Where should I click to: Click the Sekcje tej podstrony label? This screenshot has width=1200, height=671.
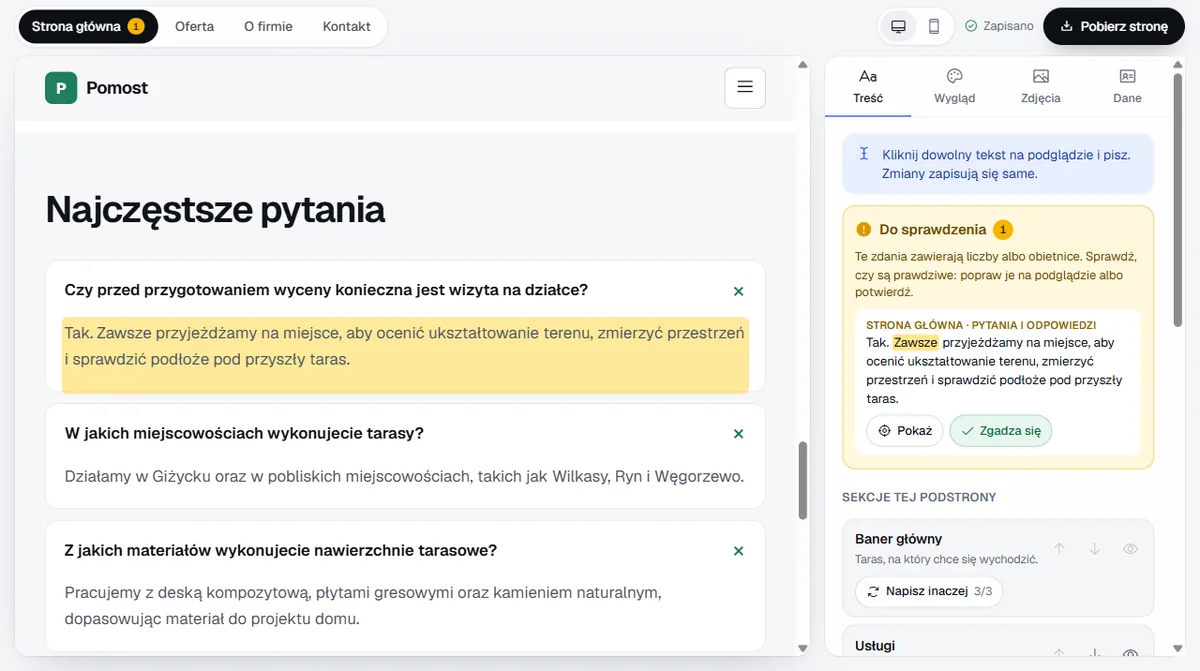click(x=919, y=497)
